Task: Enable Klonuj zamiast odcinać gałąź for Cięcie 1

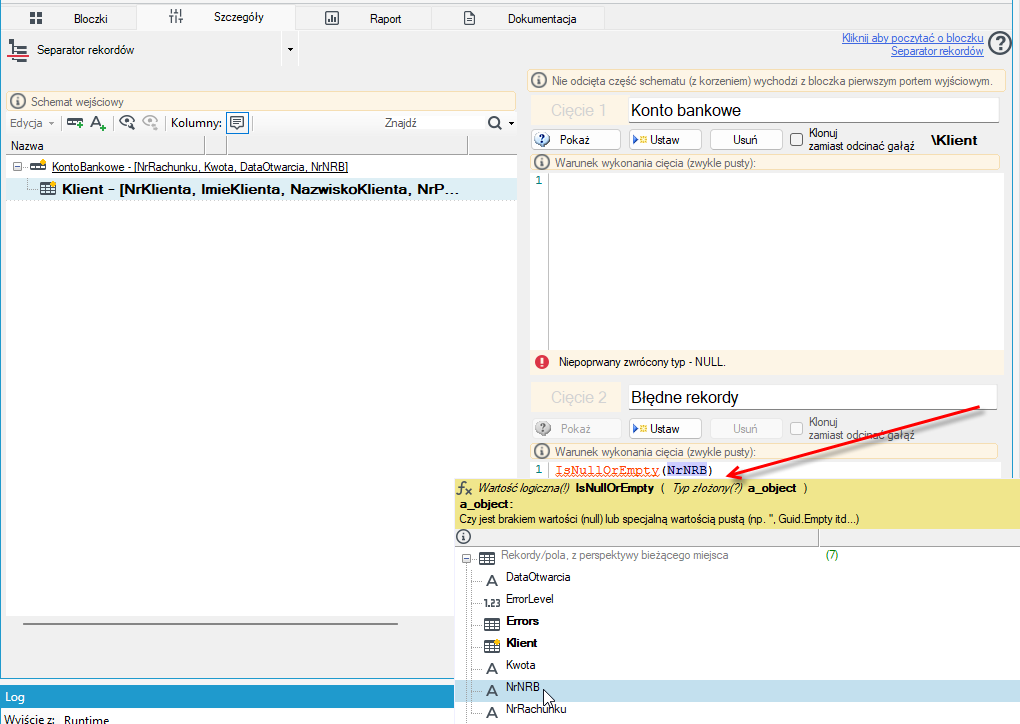Action: 796,139
